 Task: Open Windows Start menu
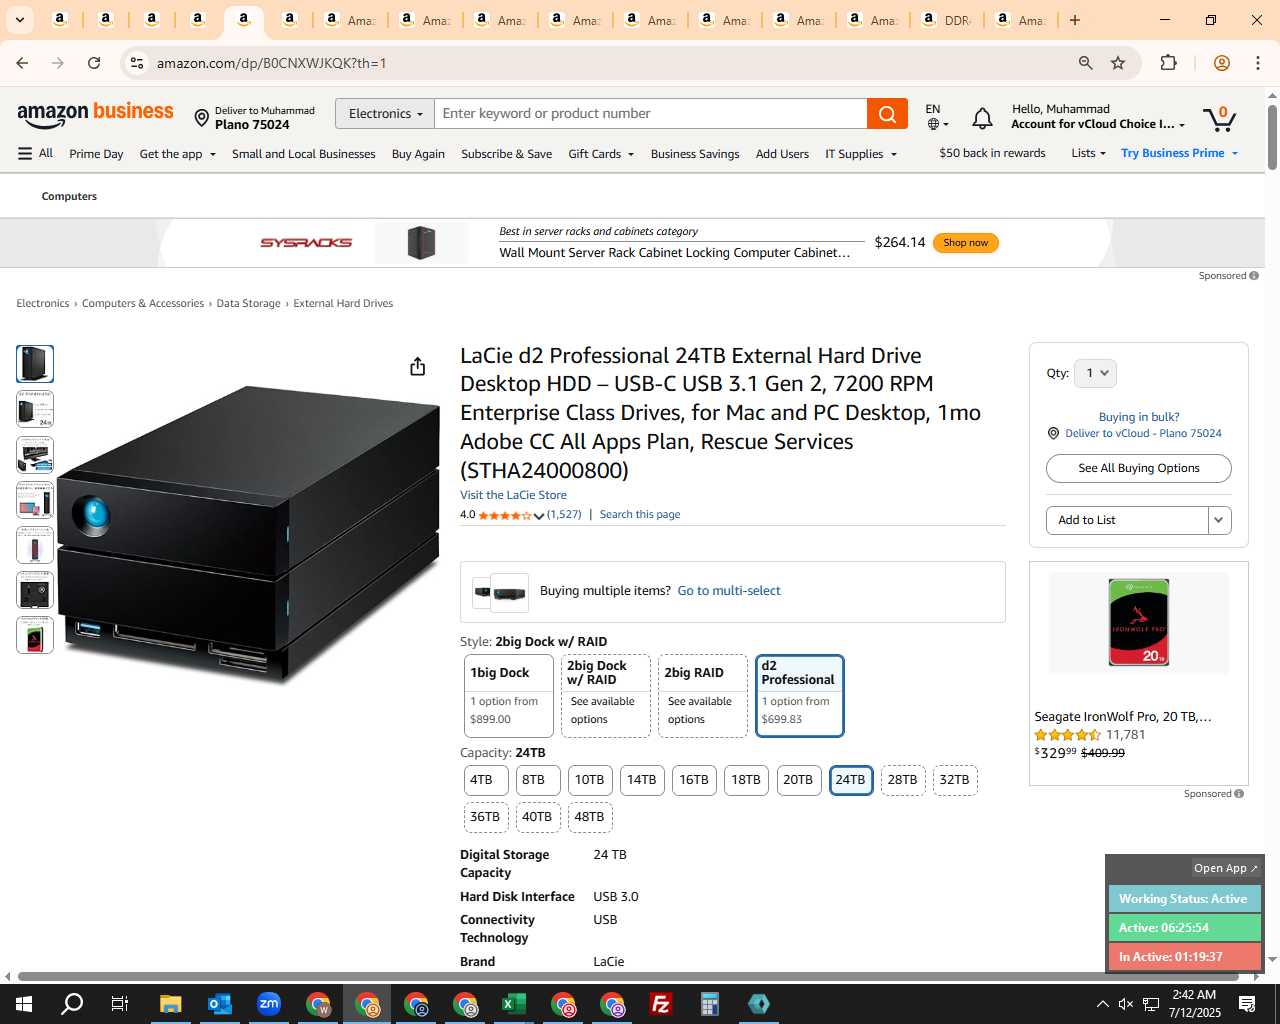tap(24, 1004)
